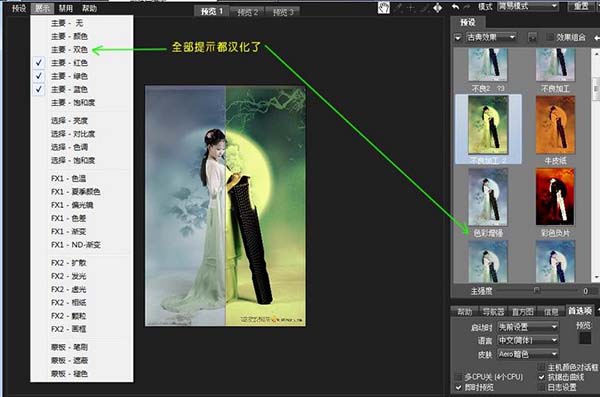Click the greyed eyedropper tool icon

click(x=399, y=8)
